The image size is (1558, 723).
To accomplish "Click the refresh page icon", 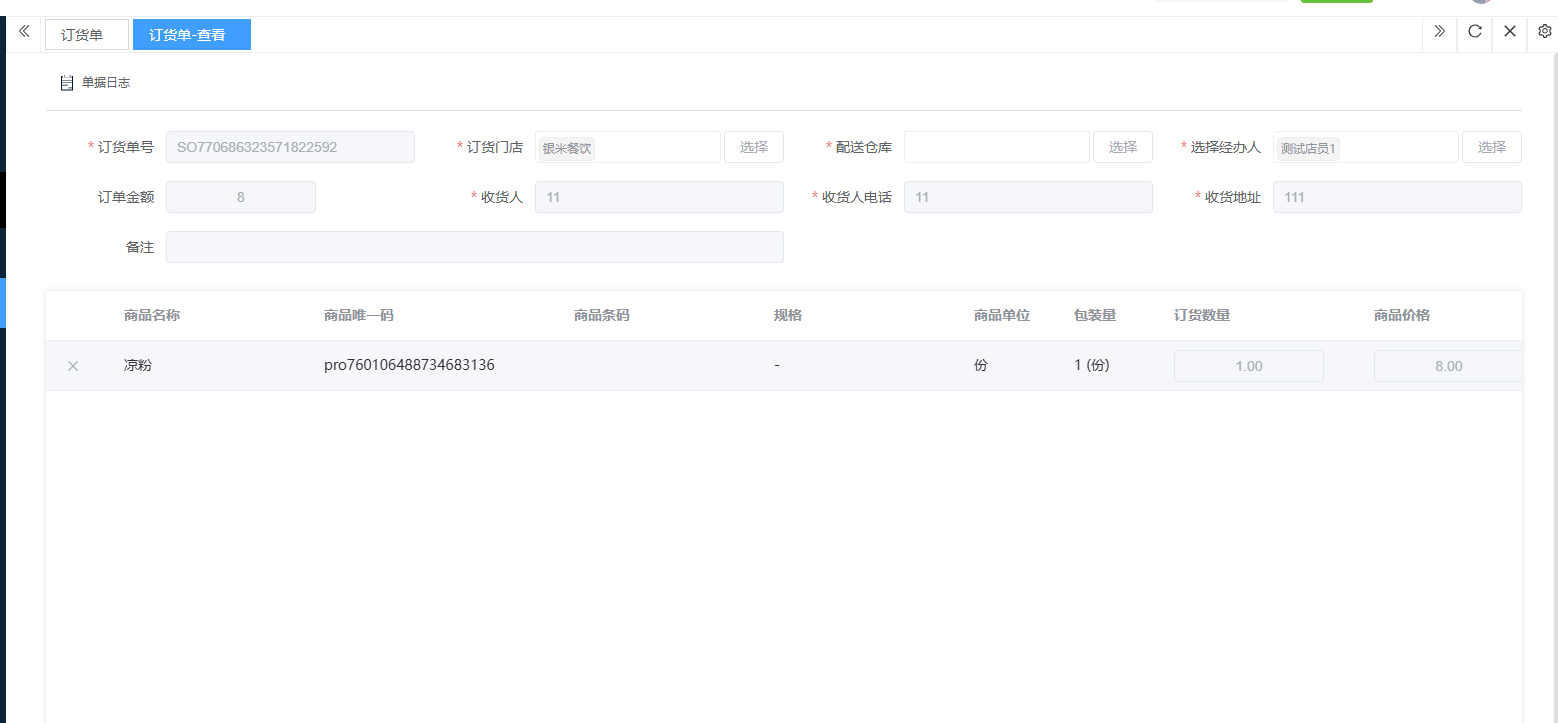I will pos(1474,32).
